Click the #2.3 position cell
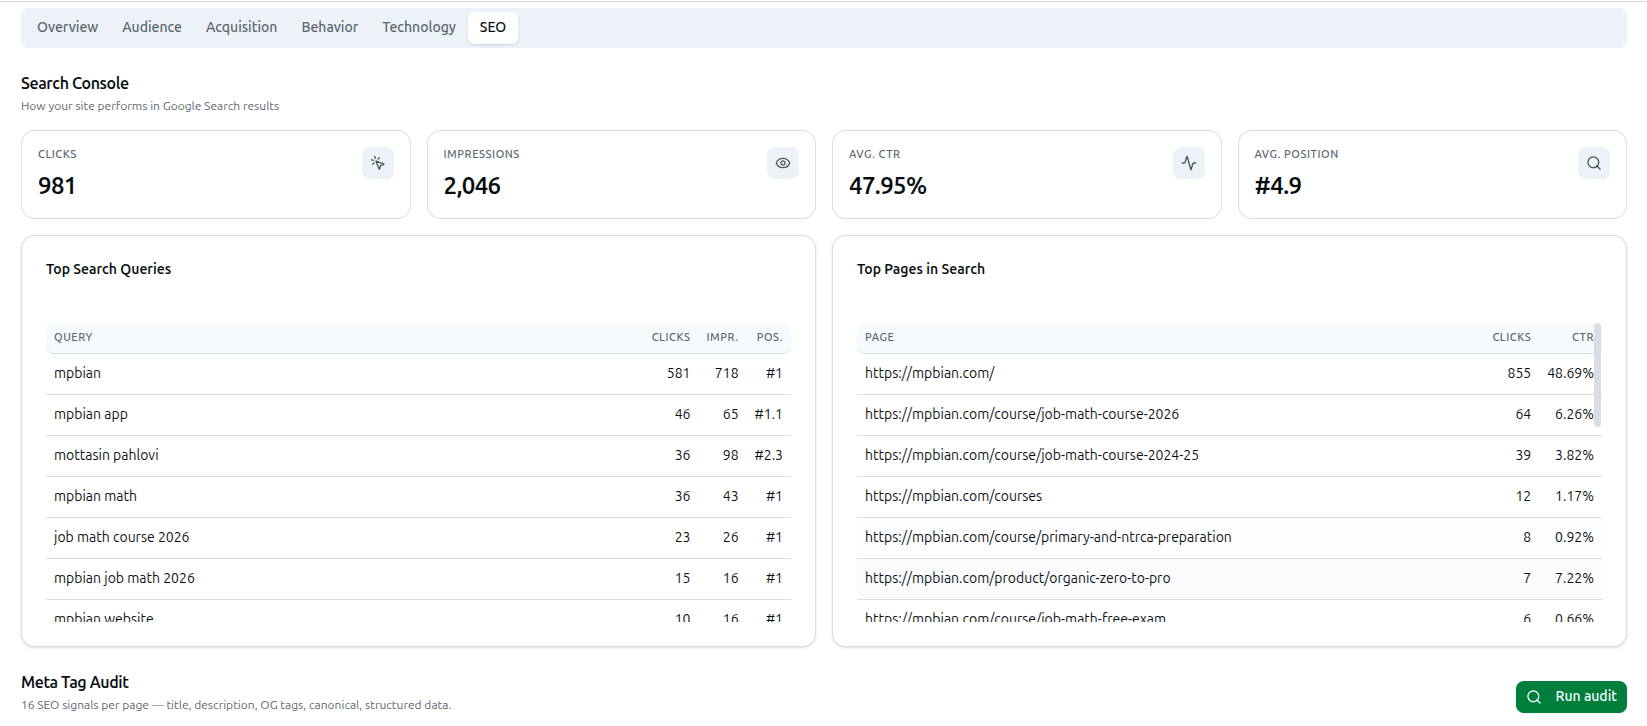Image resolution: width=1647 pixels, height=726 pixels. [768, 455]
